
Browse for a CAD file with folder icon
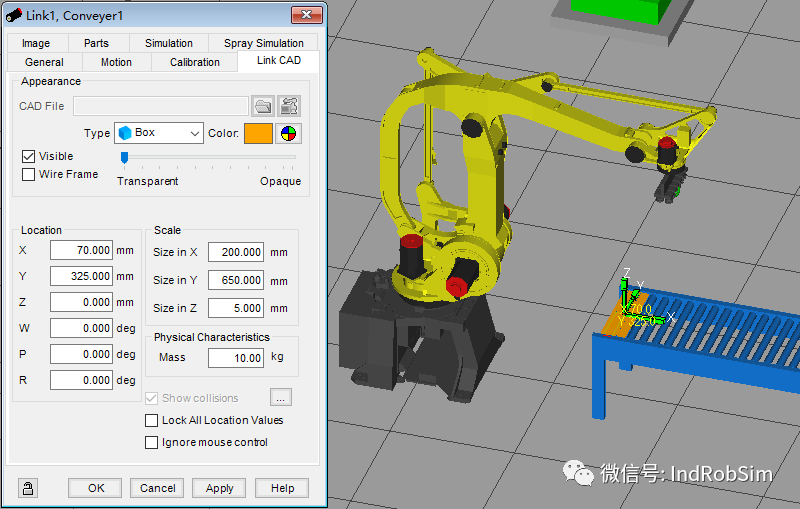[263, 106]
